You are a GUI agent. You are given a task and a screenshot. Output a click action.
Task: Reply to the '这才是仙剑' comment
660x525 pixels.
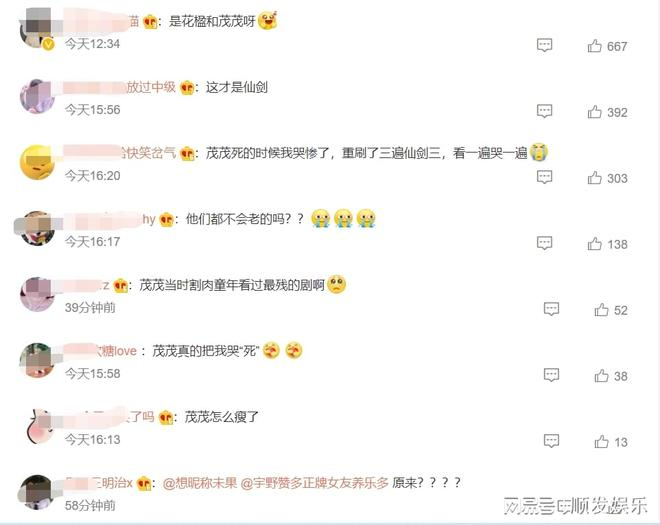coord(544,111)
